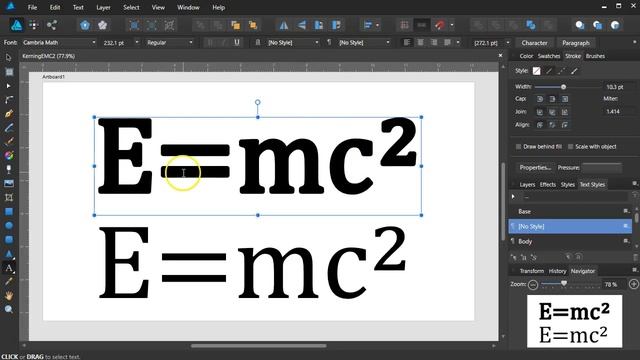Click the blue Add boolean operation icon
Image resolution: width=640 pixels, height=360 pixels.
click(531, 25)
